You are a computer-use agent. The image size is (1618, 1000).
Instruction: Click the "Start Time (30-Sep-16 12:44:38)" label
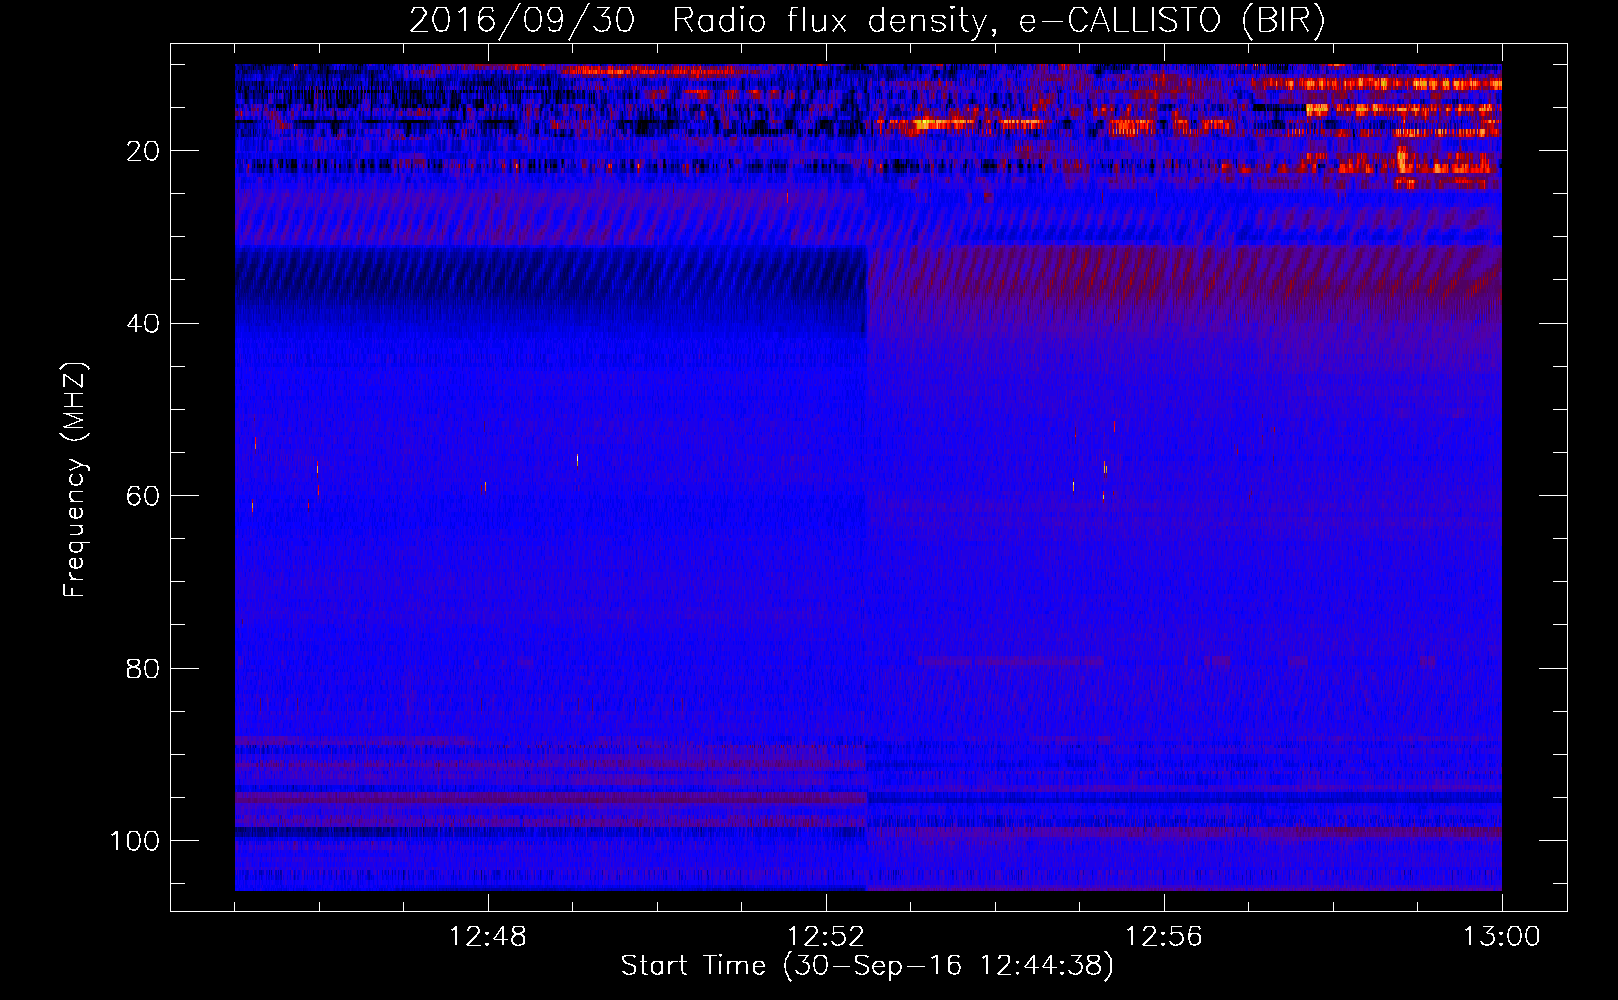(867, 966)
